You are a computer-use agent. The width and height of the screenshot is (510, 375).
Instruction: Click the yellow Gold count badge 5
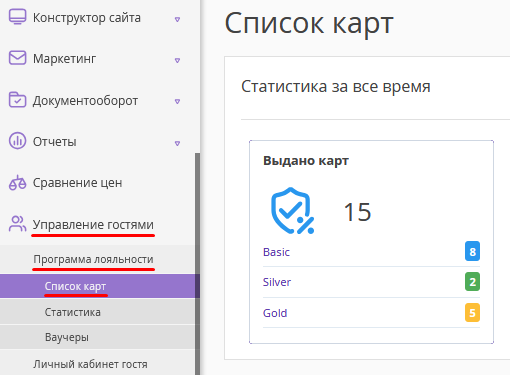pyautogui.click(x=472, y=313)
